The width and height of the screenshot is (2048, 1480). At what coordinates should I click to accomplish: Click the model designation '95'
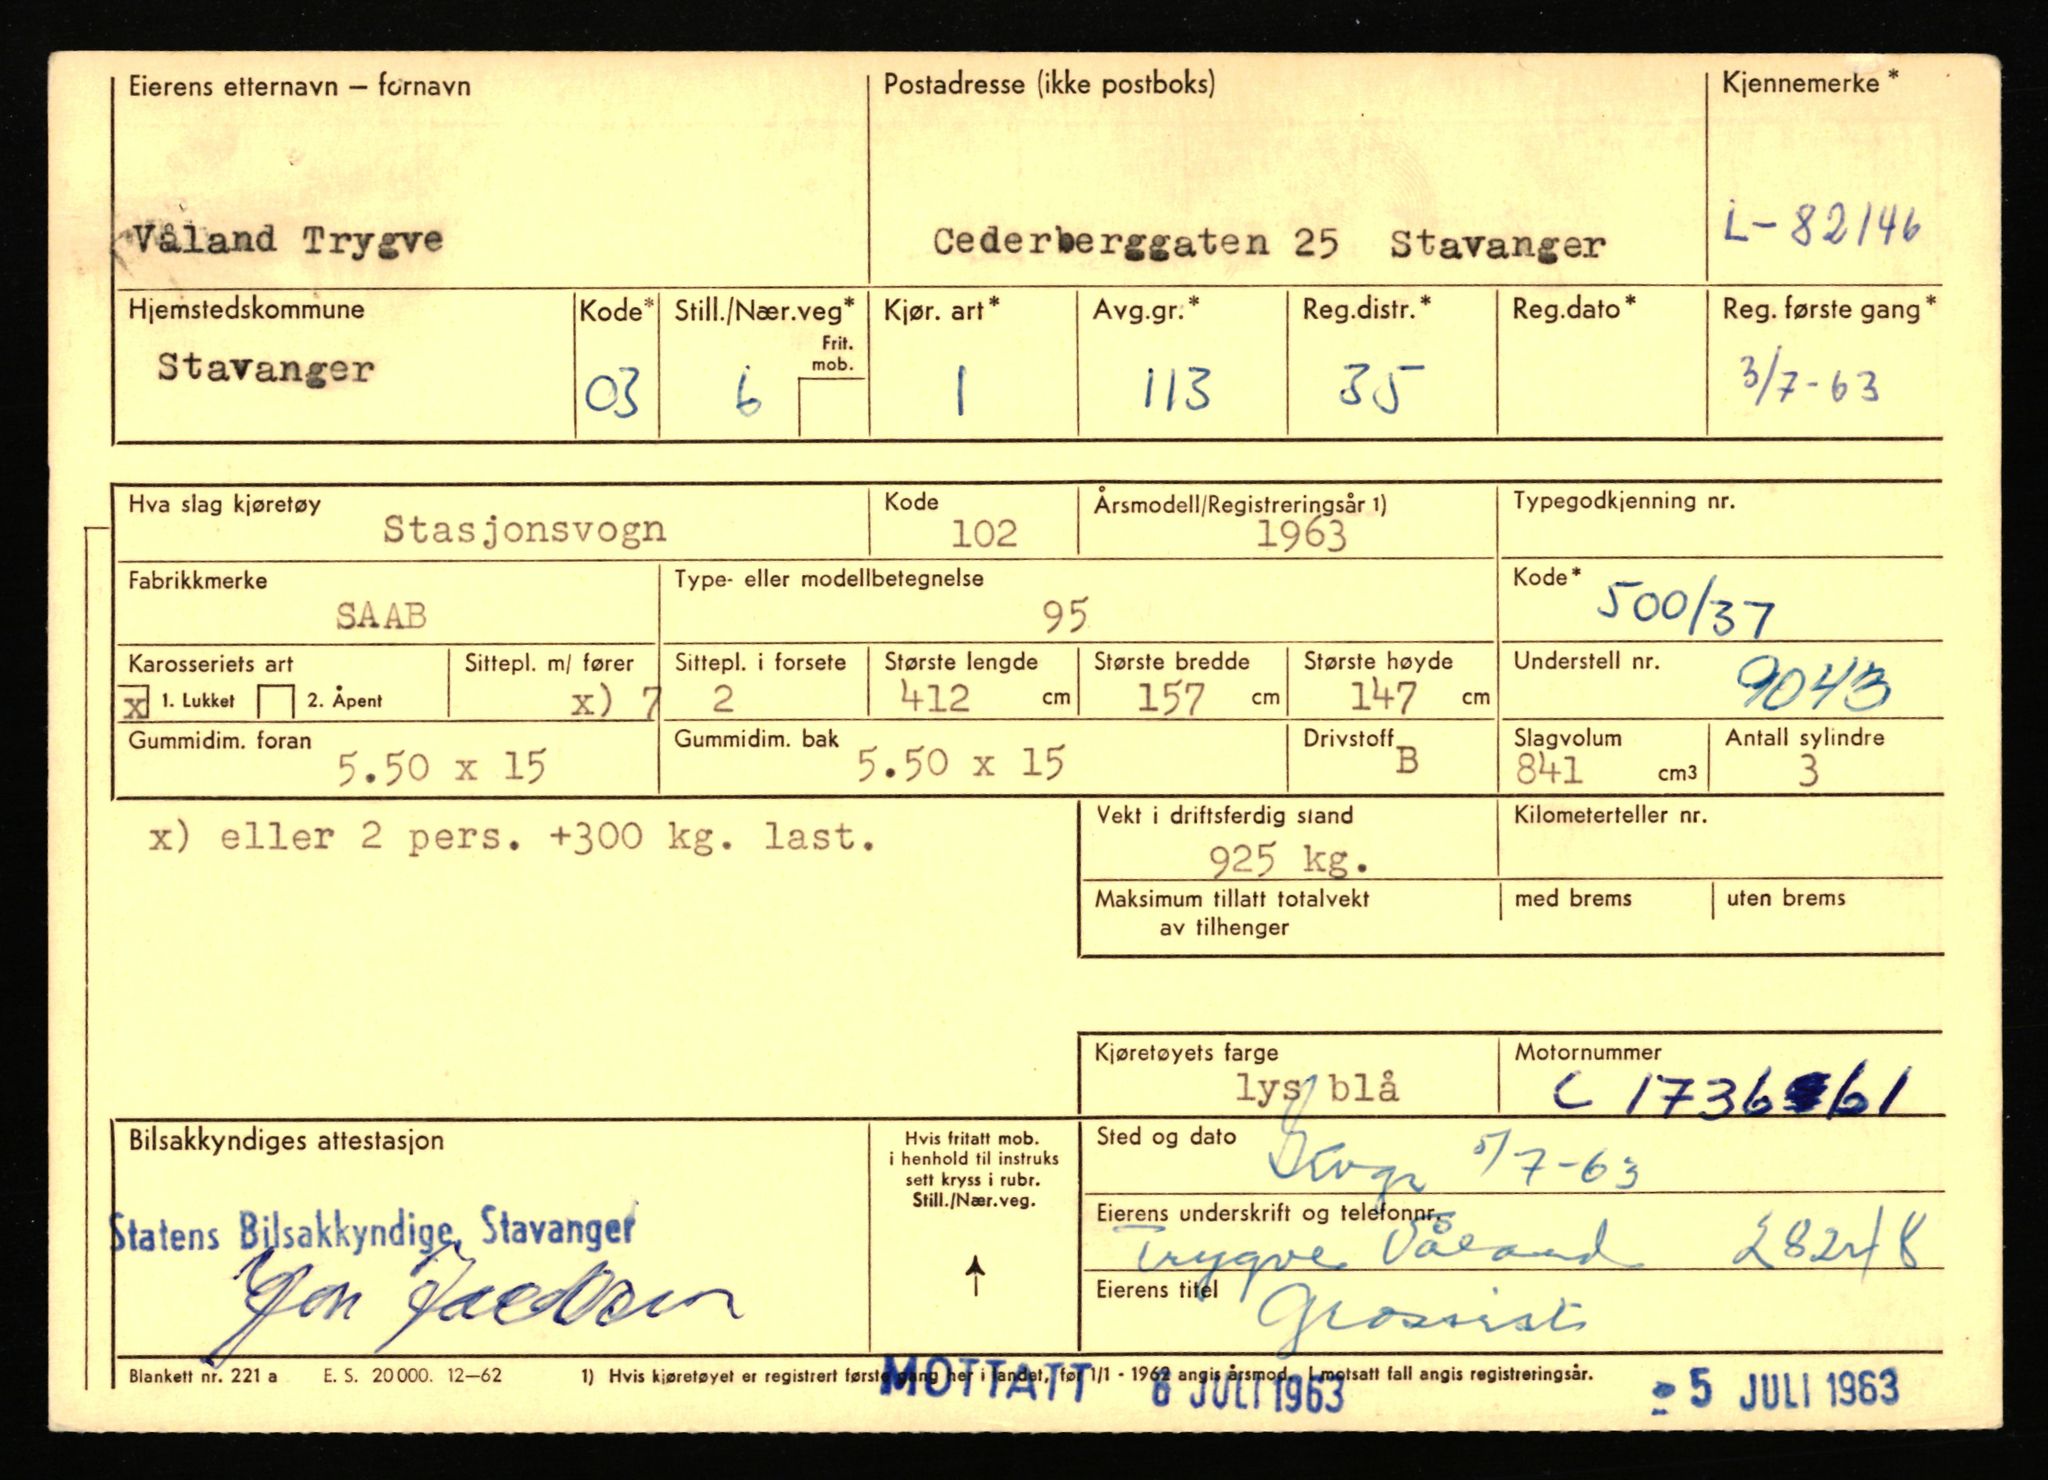(x=1065, y=616)
